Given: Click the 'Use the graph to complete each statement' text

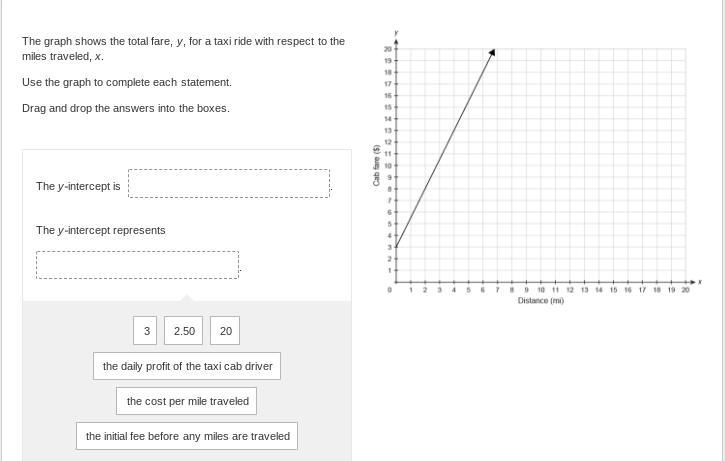Looking at the screenshot, I should (127, 82).
